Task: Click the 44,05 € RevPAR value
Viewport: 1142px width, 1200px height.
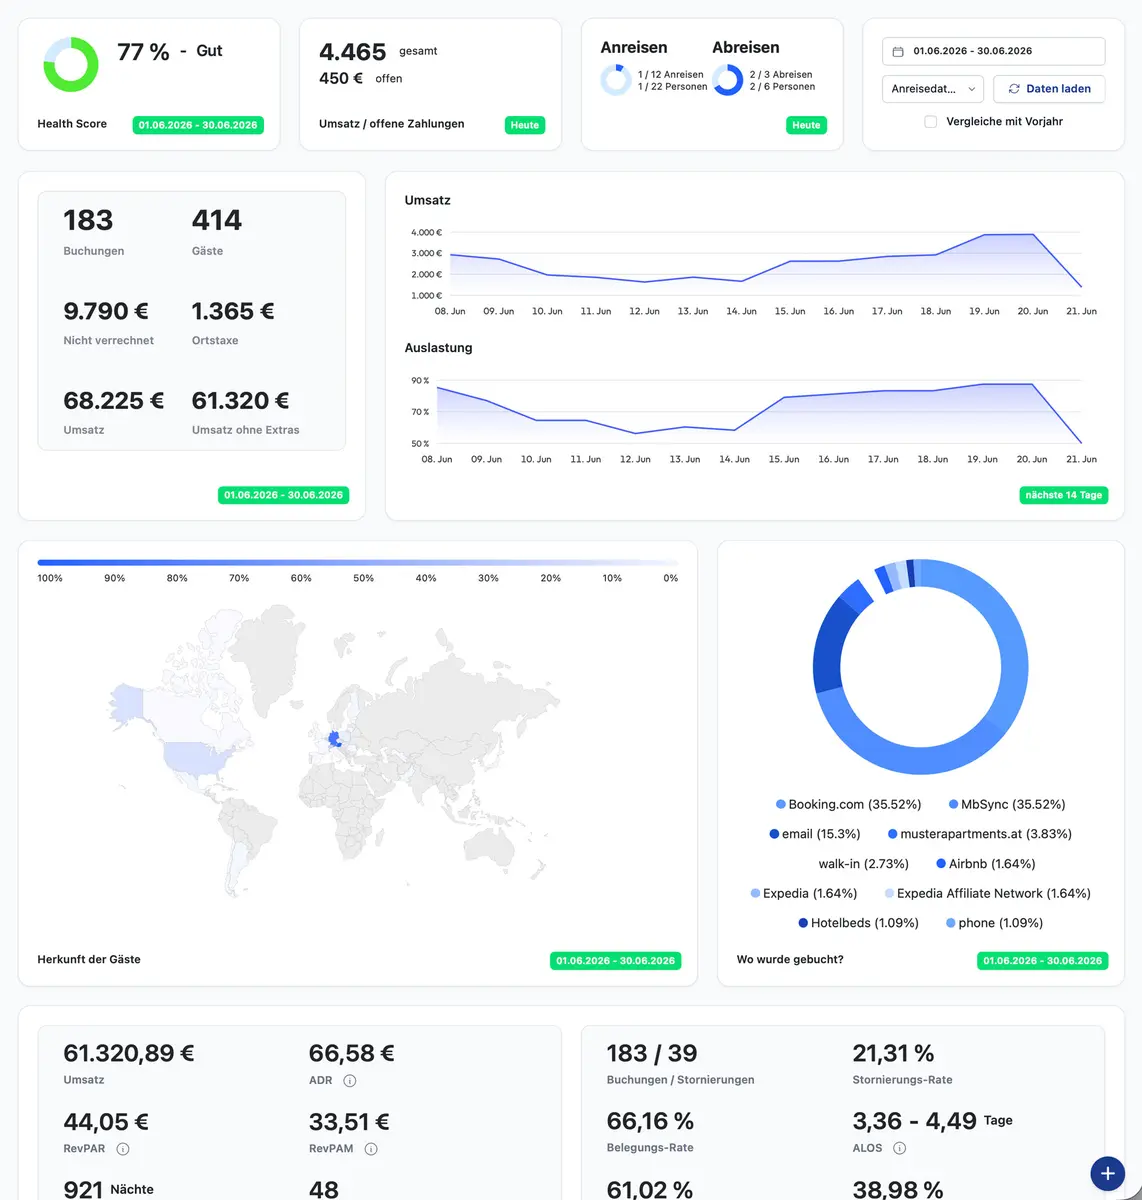Action: pyautogui.click(x=106, y=1122)
